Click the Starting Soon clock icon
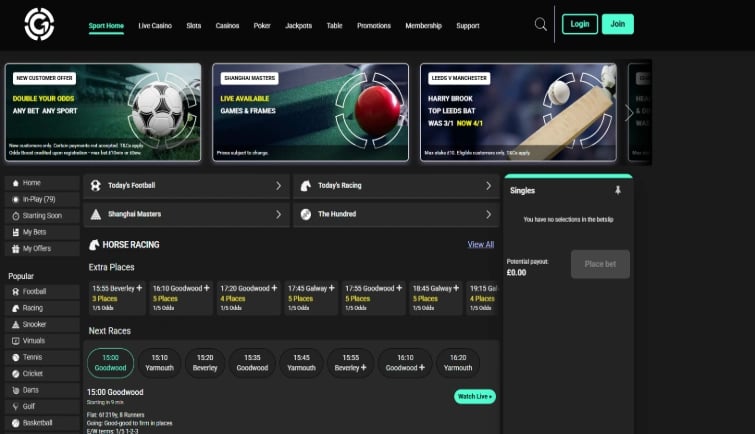 pos(15,216)
